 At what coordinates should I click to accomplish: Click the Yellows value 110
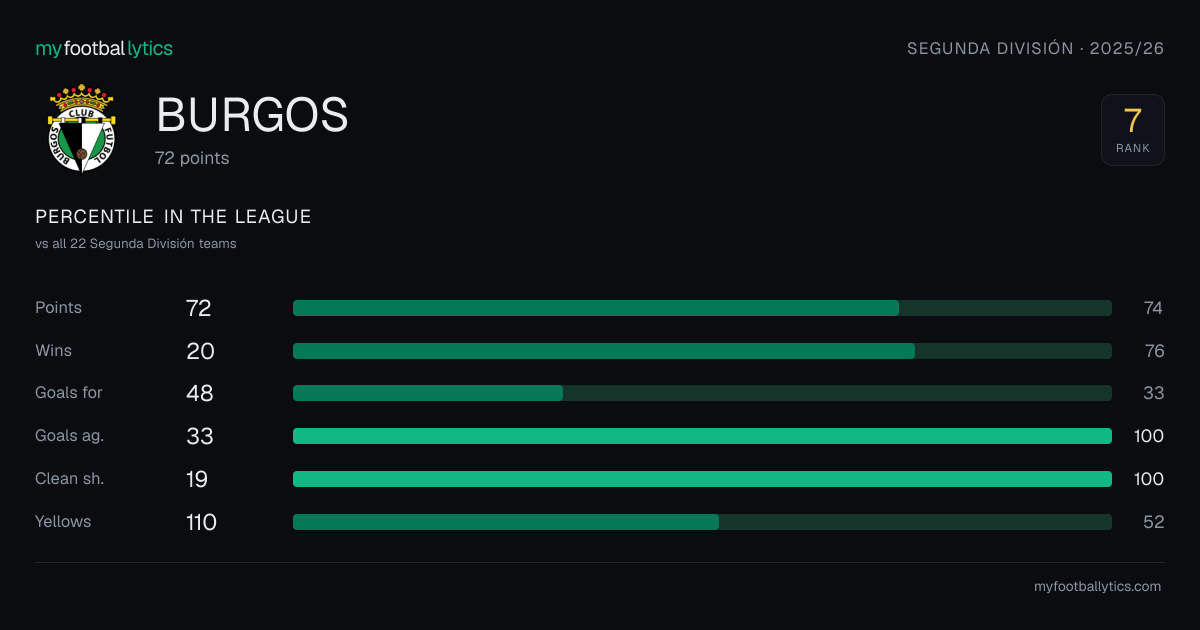tap(201, 522)
